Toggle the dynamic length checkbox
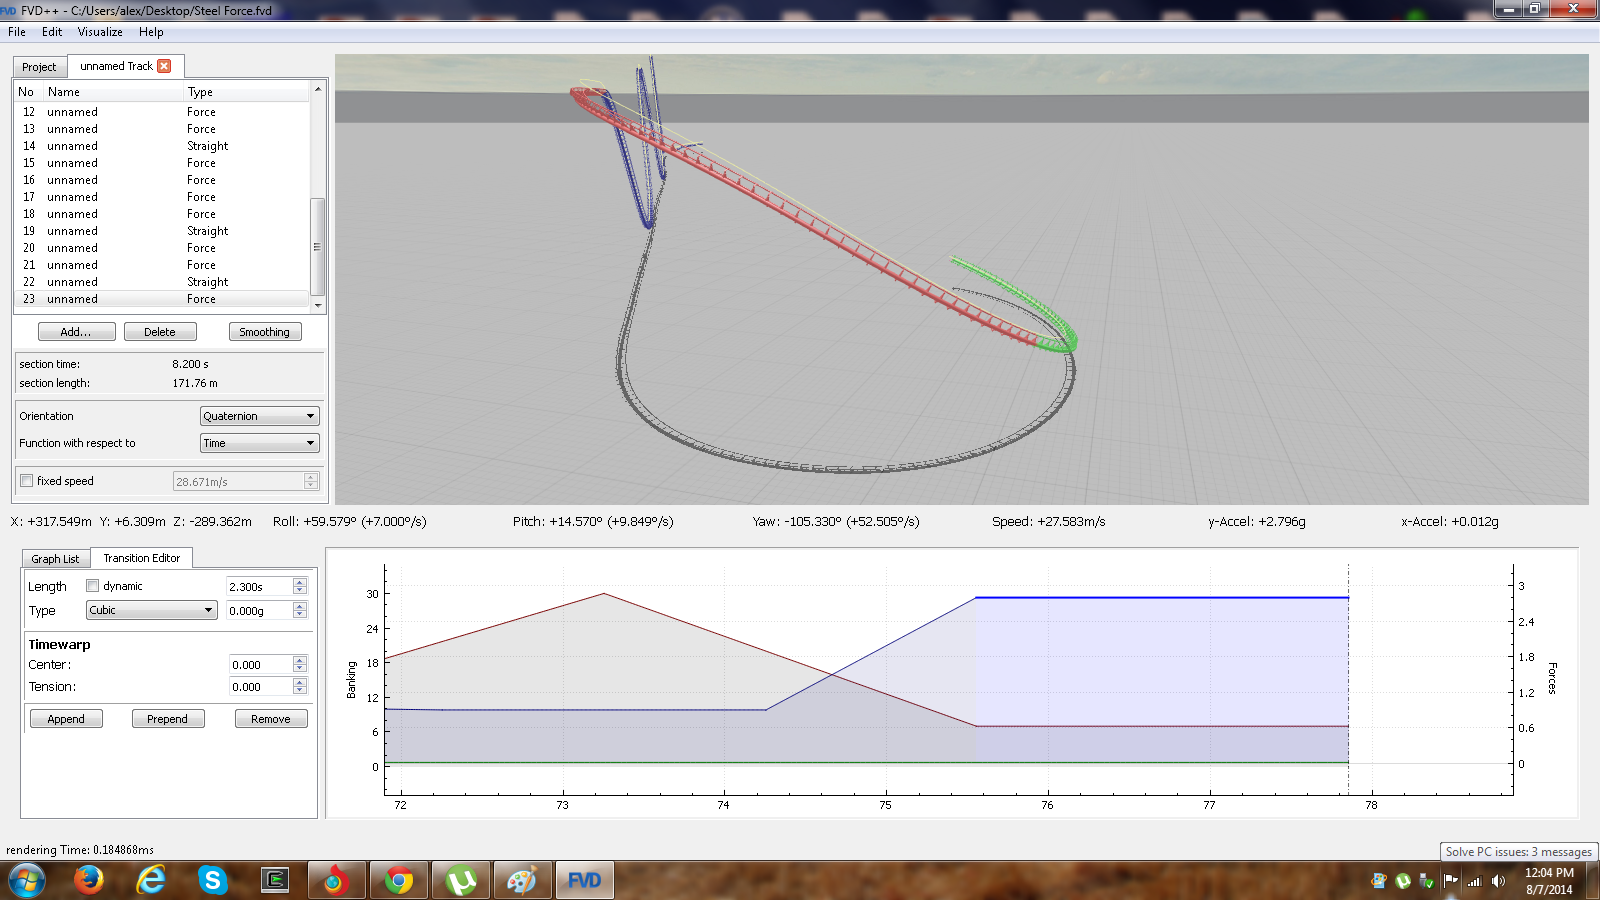The image size is (1600, 900). point(93,586)
